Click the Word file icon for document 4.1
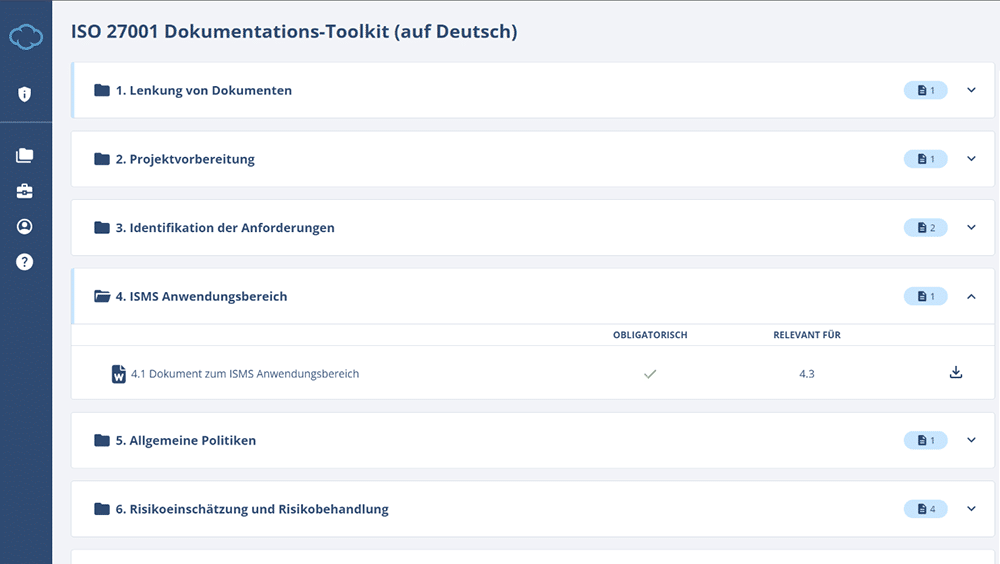 point(119,374)
